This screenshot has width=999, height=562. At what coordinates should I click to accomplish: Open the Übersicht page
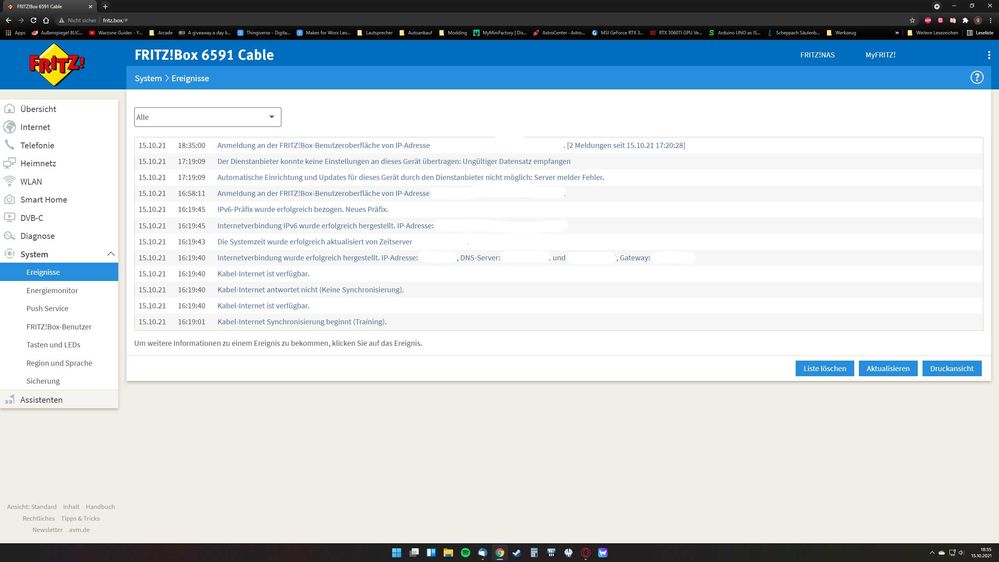[x=38, y=109]
